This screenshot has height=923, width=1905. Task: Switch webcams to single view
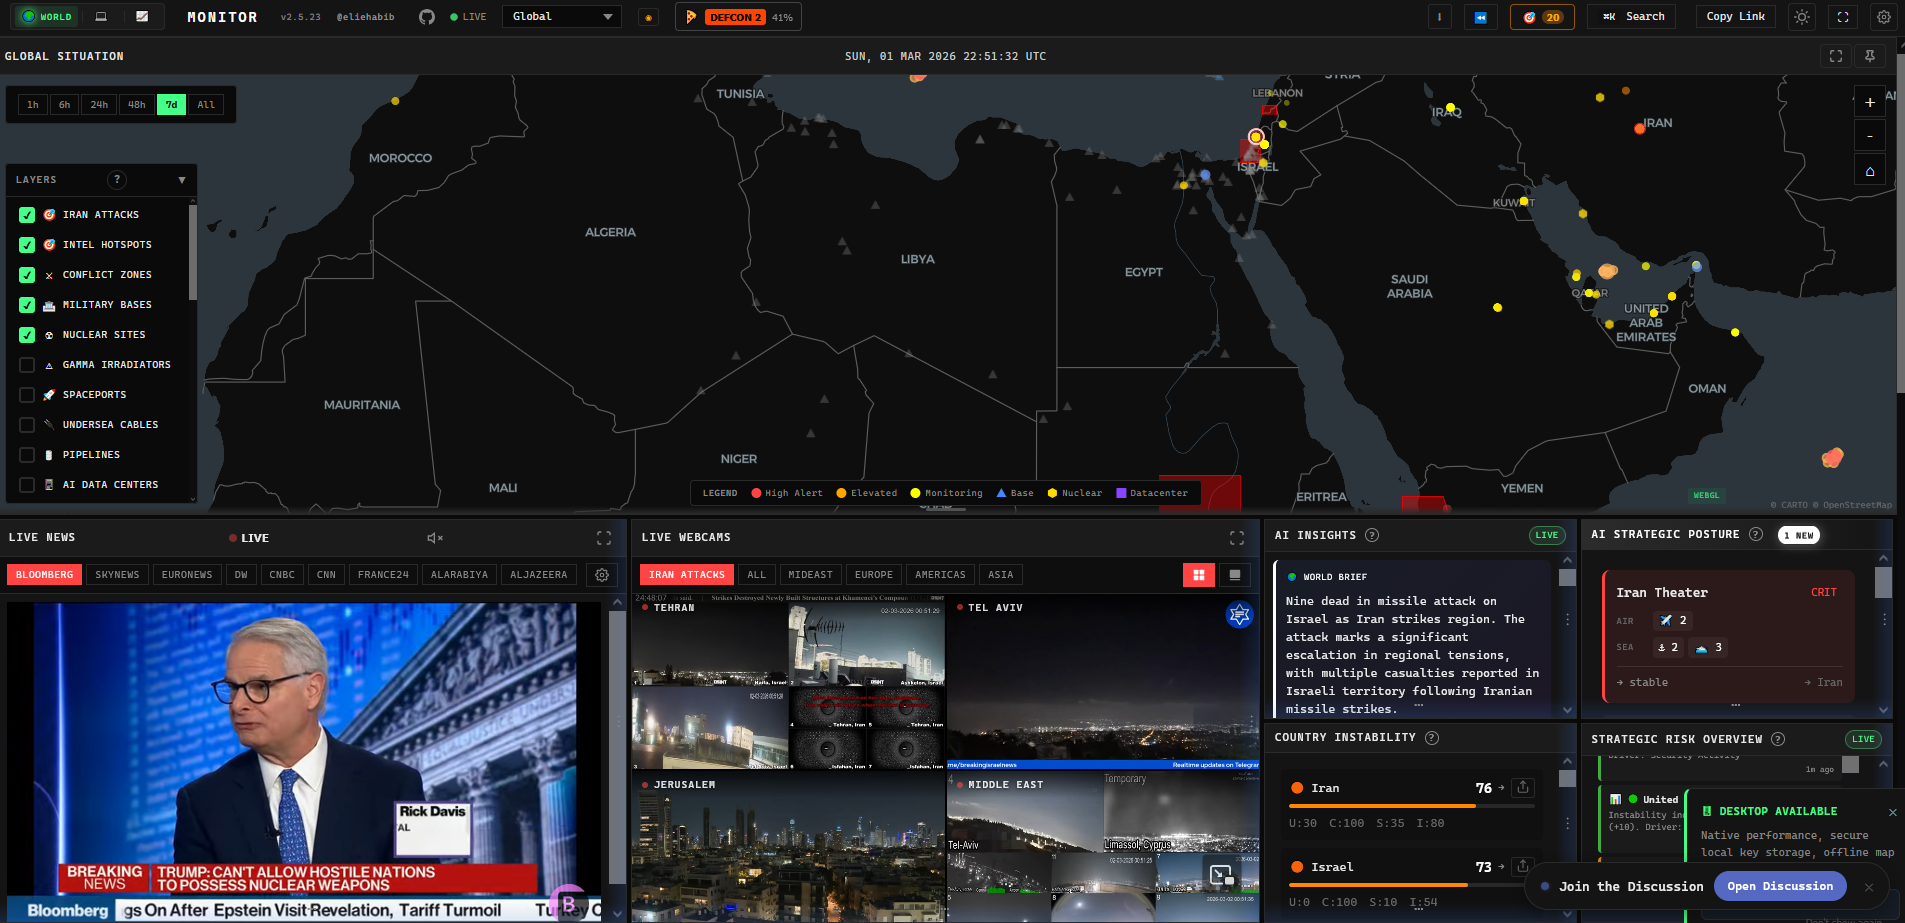pyautogui.click(x=1235, y=575)
